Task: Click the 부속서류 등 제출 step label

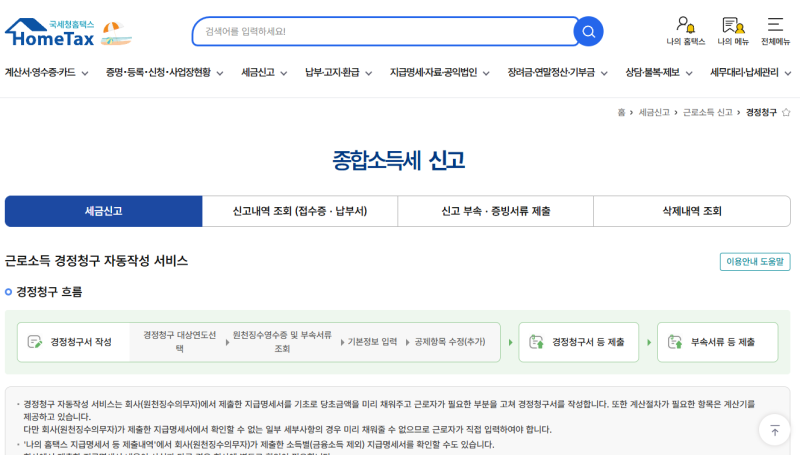Action: [722, 342]
